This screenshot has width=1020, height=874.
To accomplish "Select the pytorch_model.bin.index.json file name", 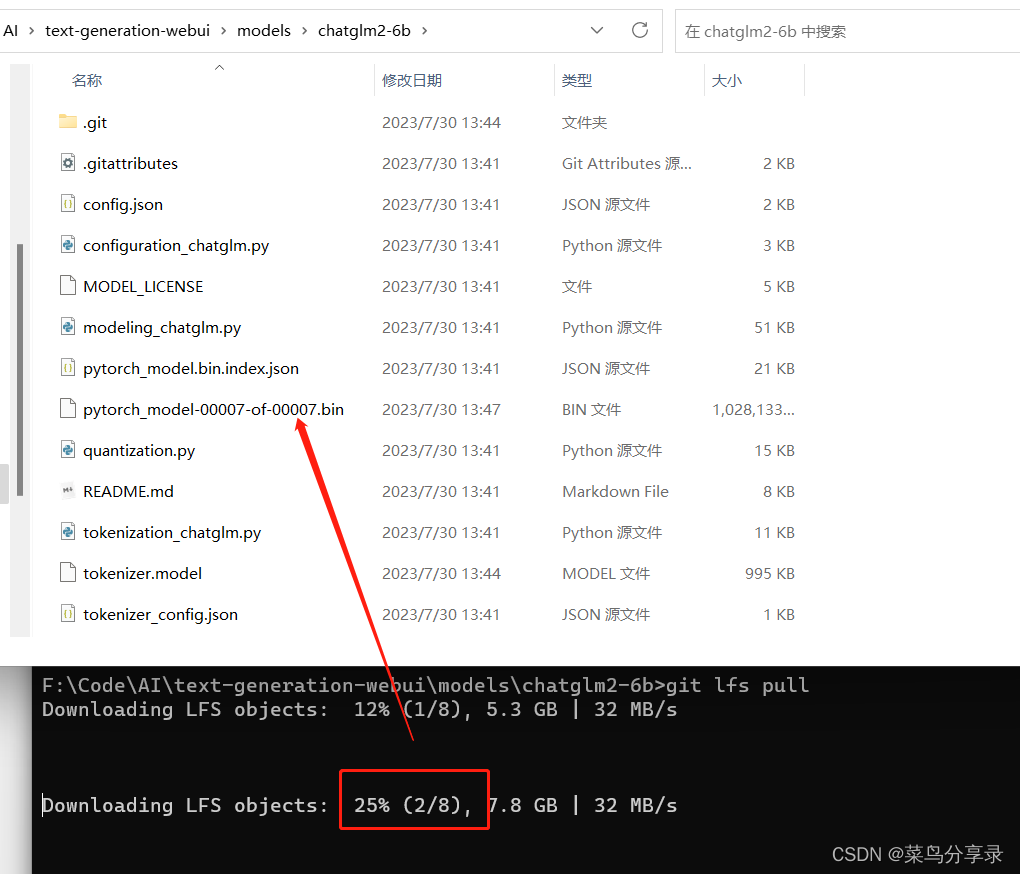I will [191, 368].
